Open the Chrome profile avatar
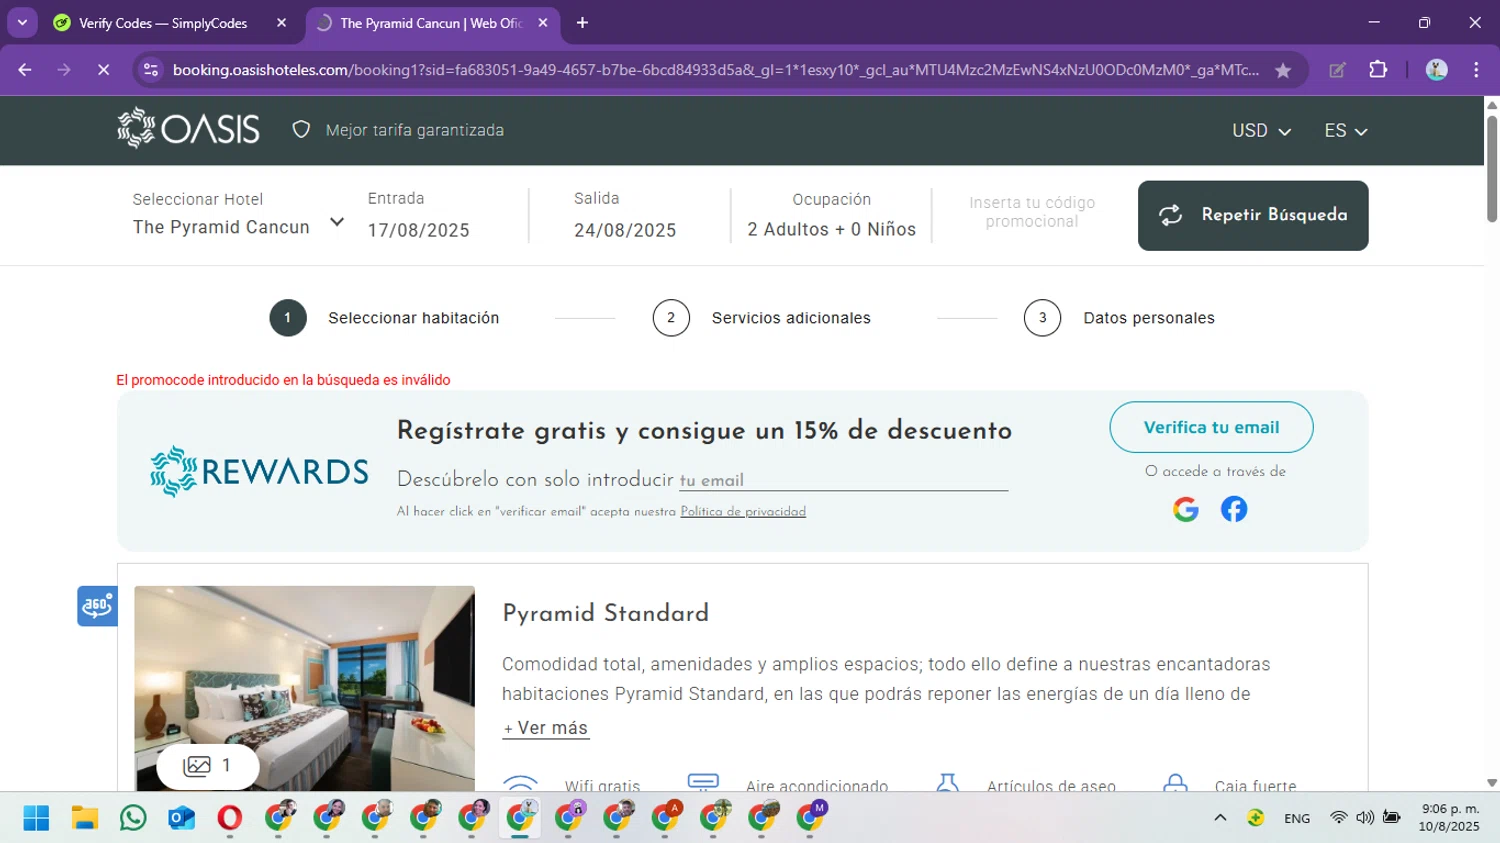Viewport: 1500px width, 843px height. point(1437,70)
